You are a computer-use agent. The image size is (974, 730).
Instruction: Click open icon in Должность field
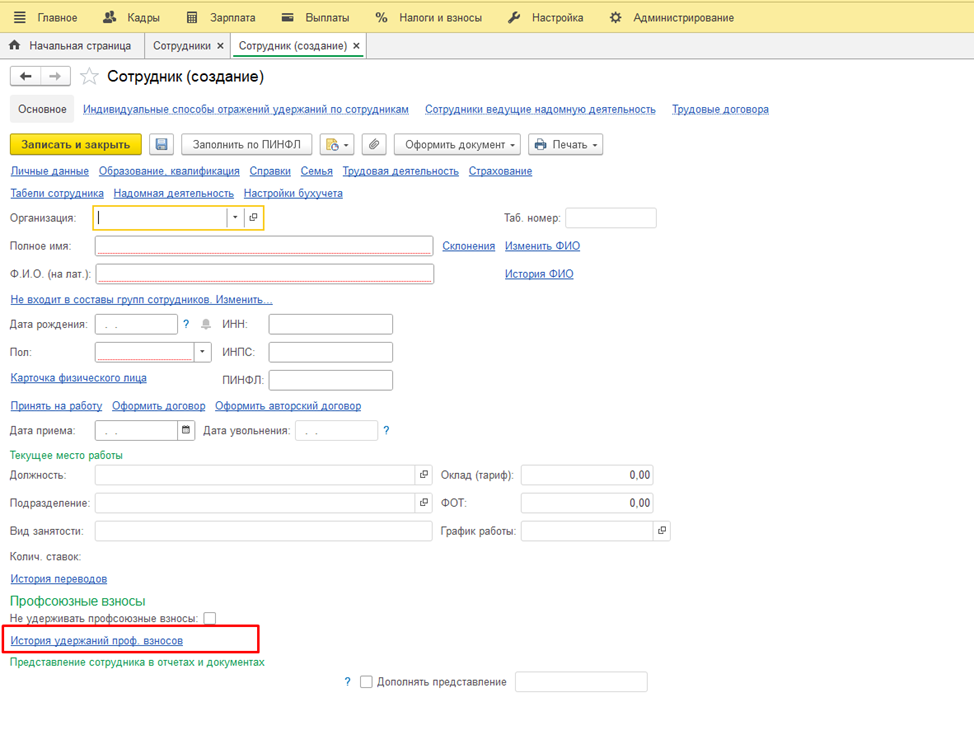click(x=424, y=475)
